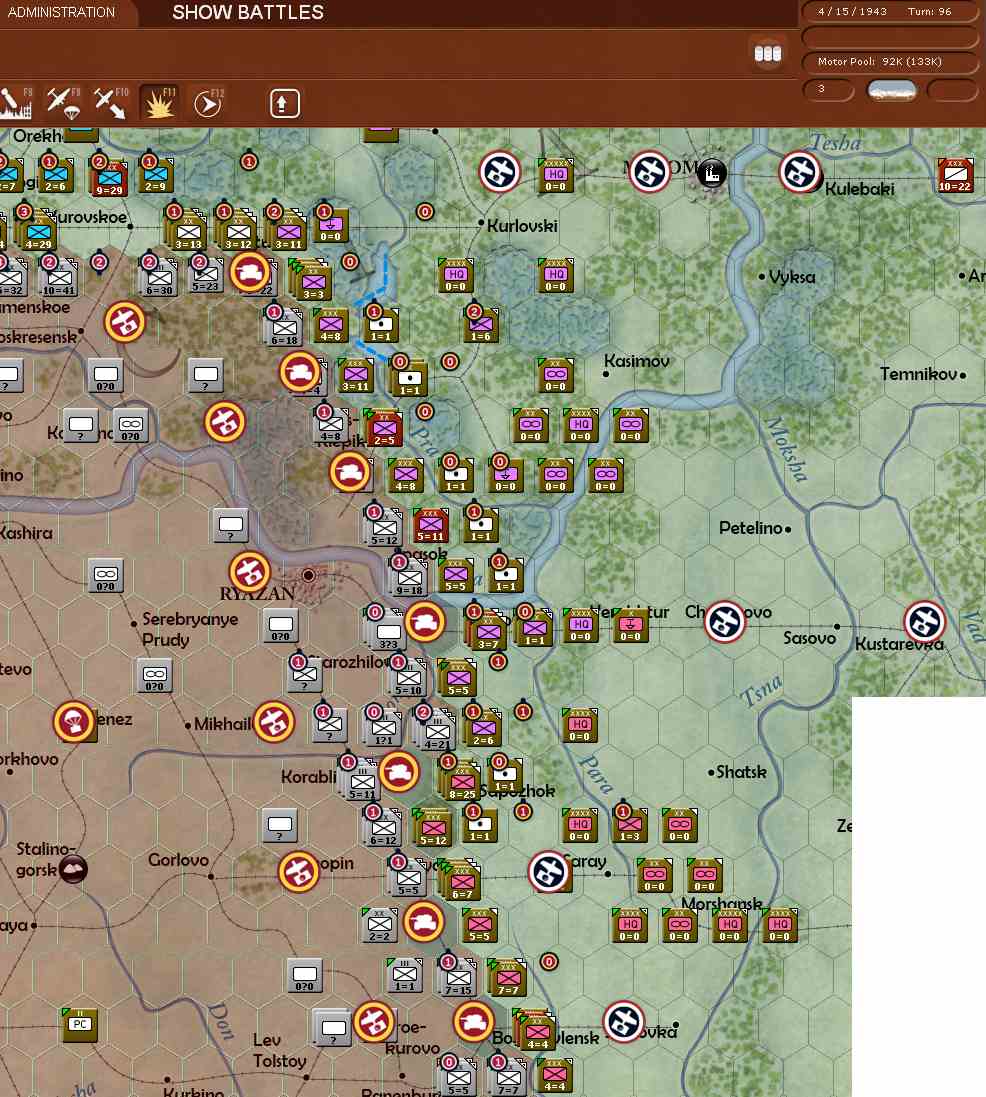Click the upload arrow square button
986x1097 pixels.
284,104
